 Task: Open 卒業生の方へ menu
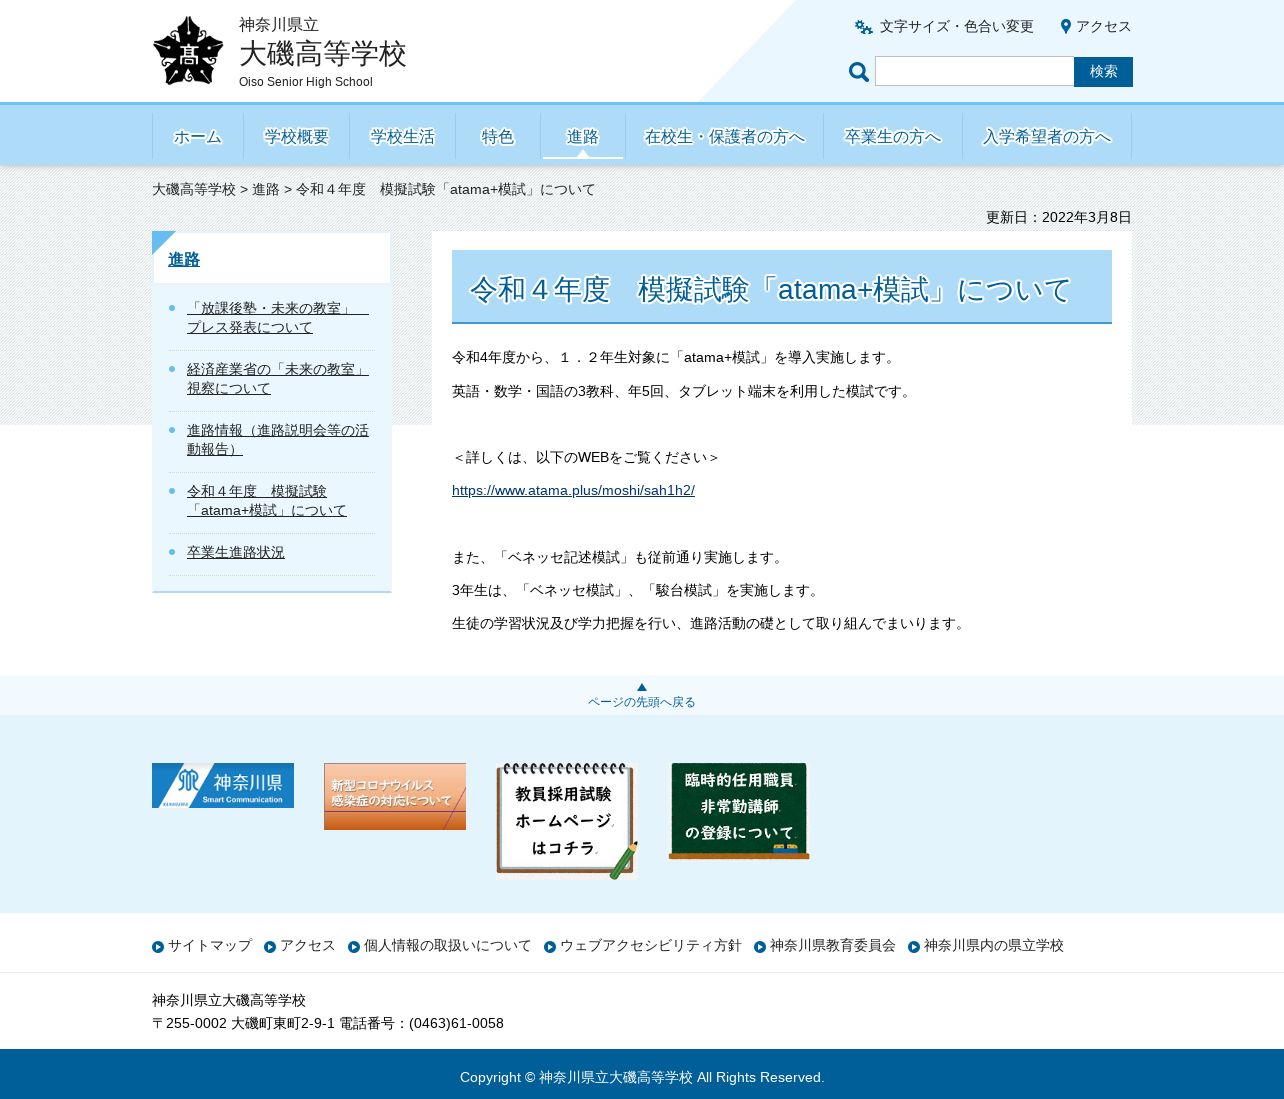click(x=893, y=136)
